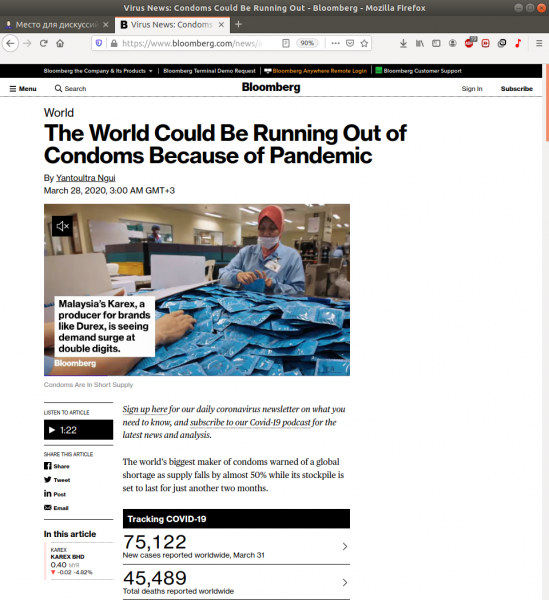Image resolution: width=549 pixels, height=600 pixels.
Task: Reload the Bloomberg page
Action: coord(44,43)
